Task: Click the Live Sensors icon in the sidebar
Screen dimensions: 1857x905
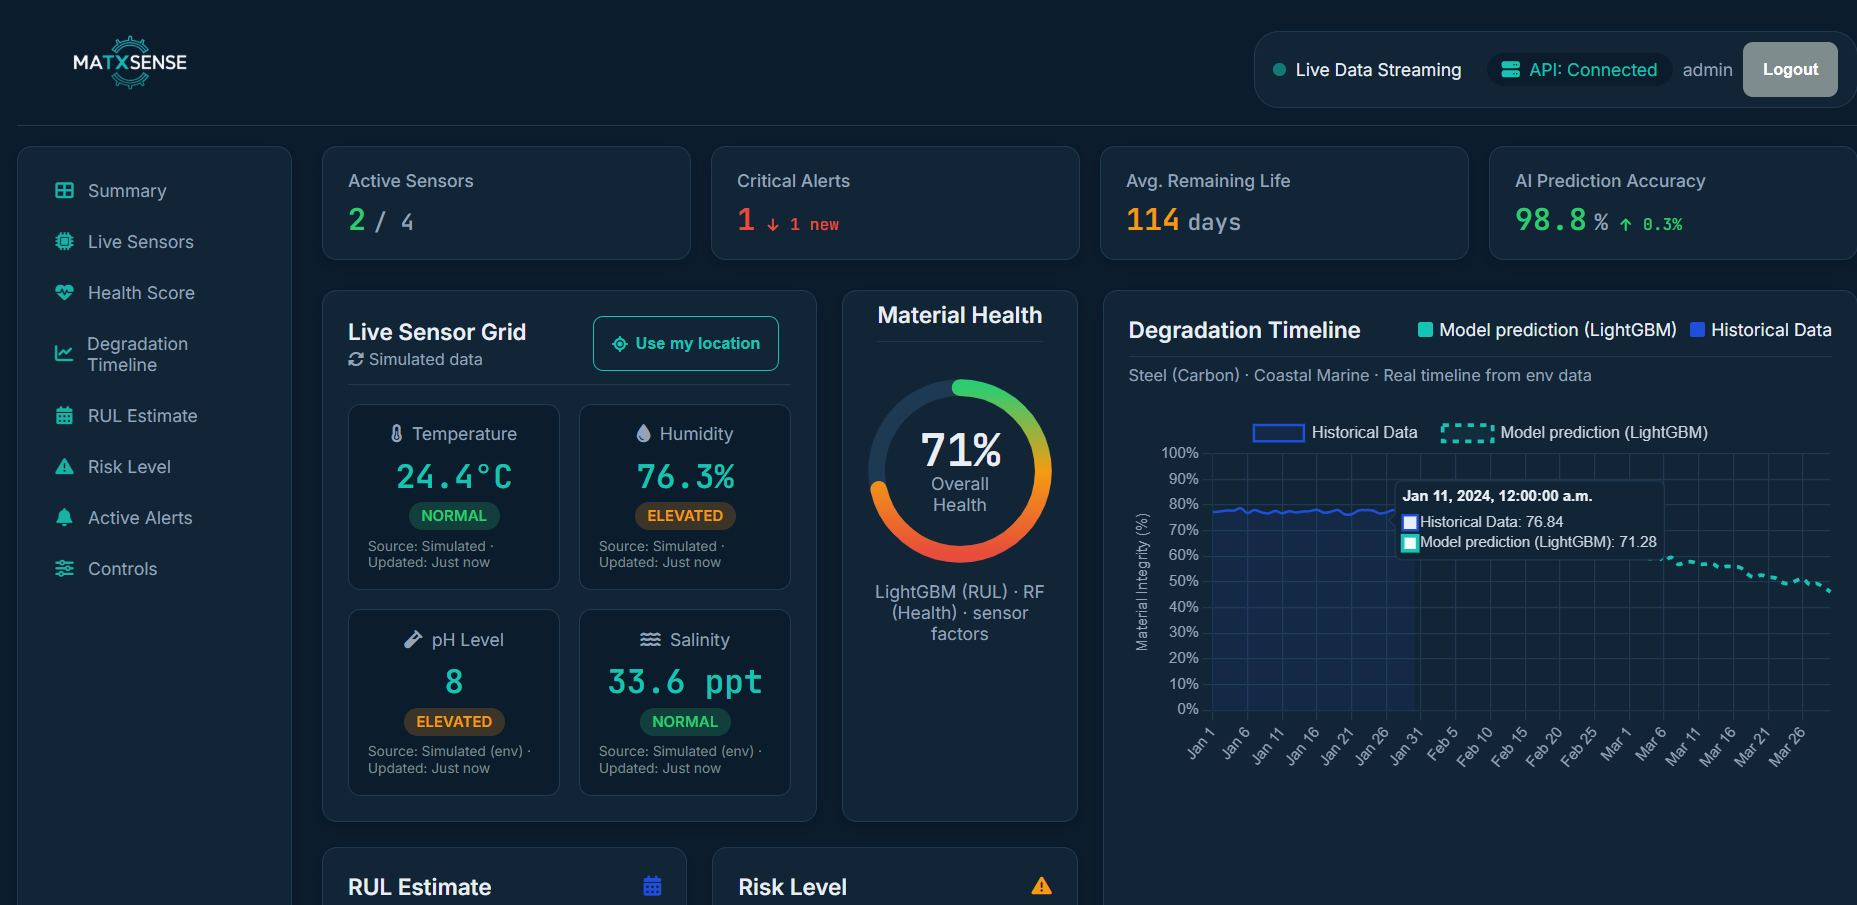Action: pyautogui.click(x=64, y=241)
